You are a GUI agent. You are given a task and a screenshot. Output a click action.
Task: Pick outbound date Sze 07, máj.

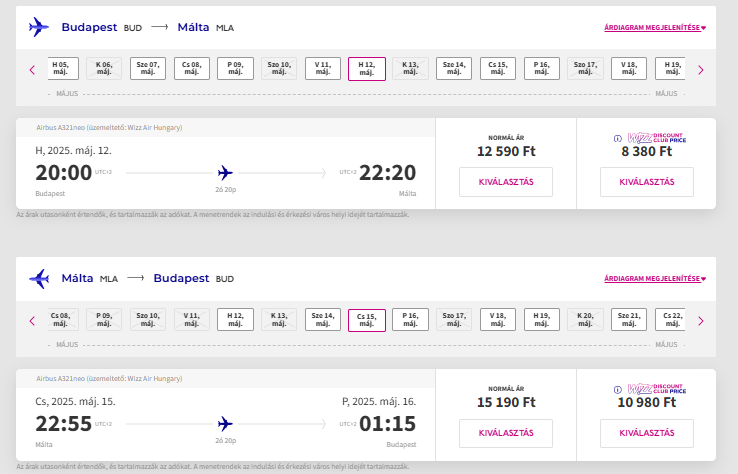[x=148, y=69]
